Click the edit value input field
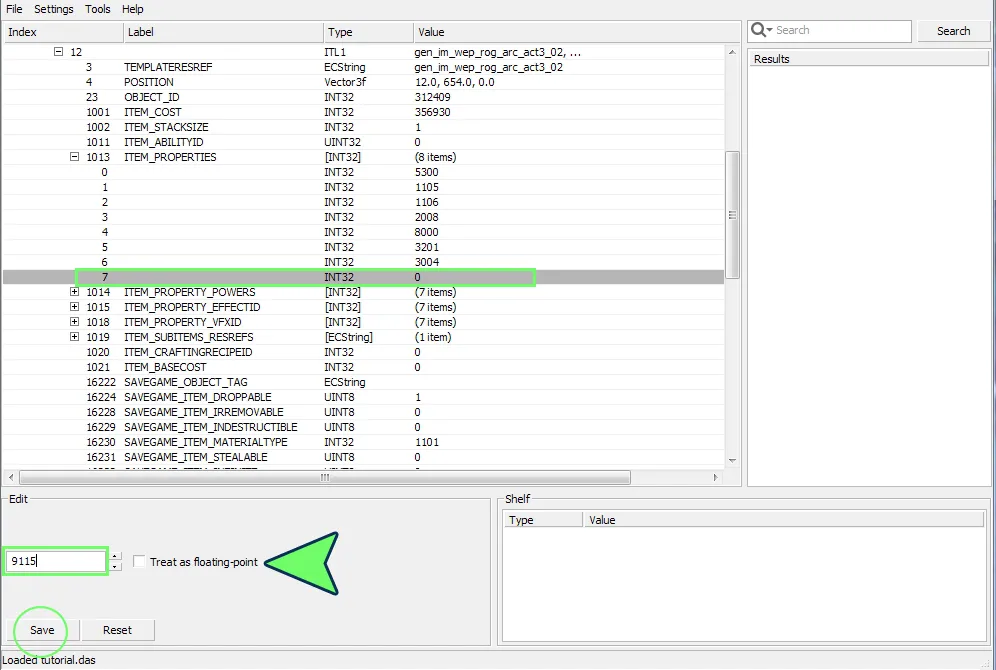Viewport: 996px width, 670px height. coord(56,562)
